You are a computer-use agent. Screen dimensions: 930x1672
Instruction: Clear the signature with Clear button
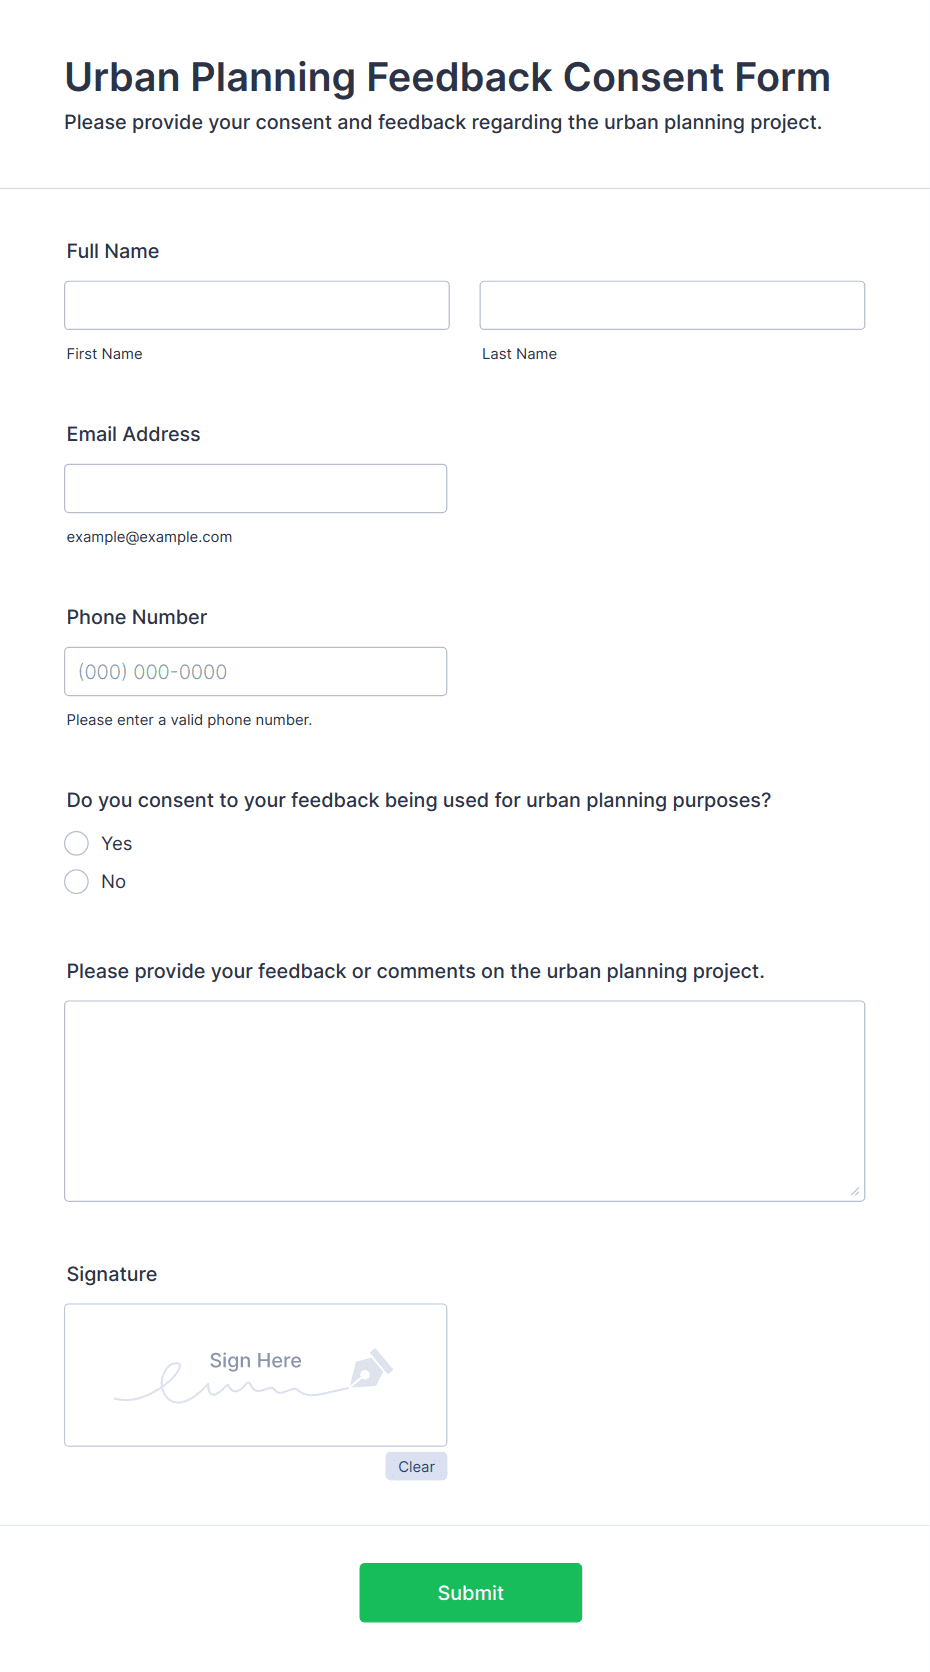click(416, 1466)
